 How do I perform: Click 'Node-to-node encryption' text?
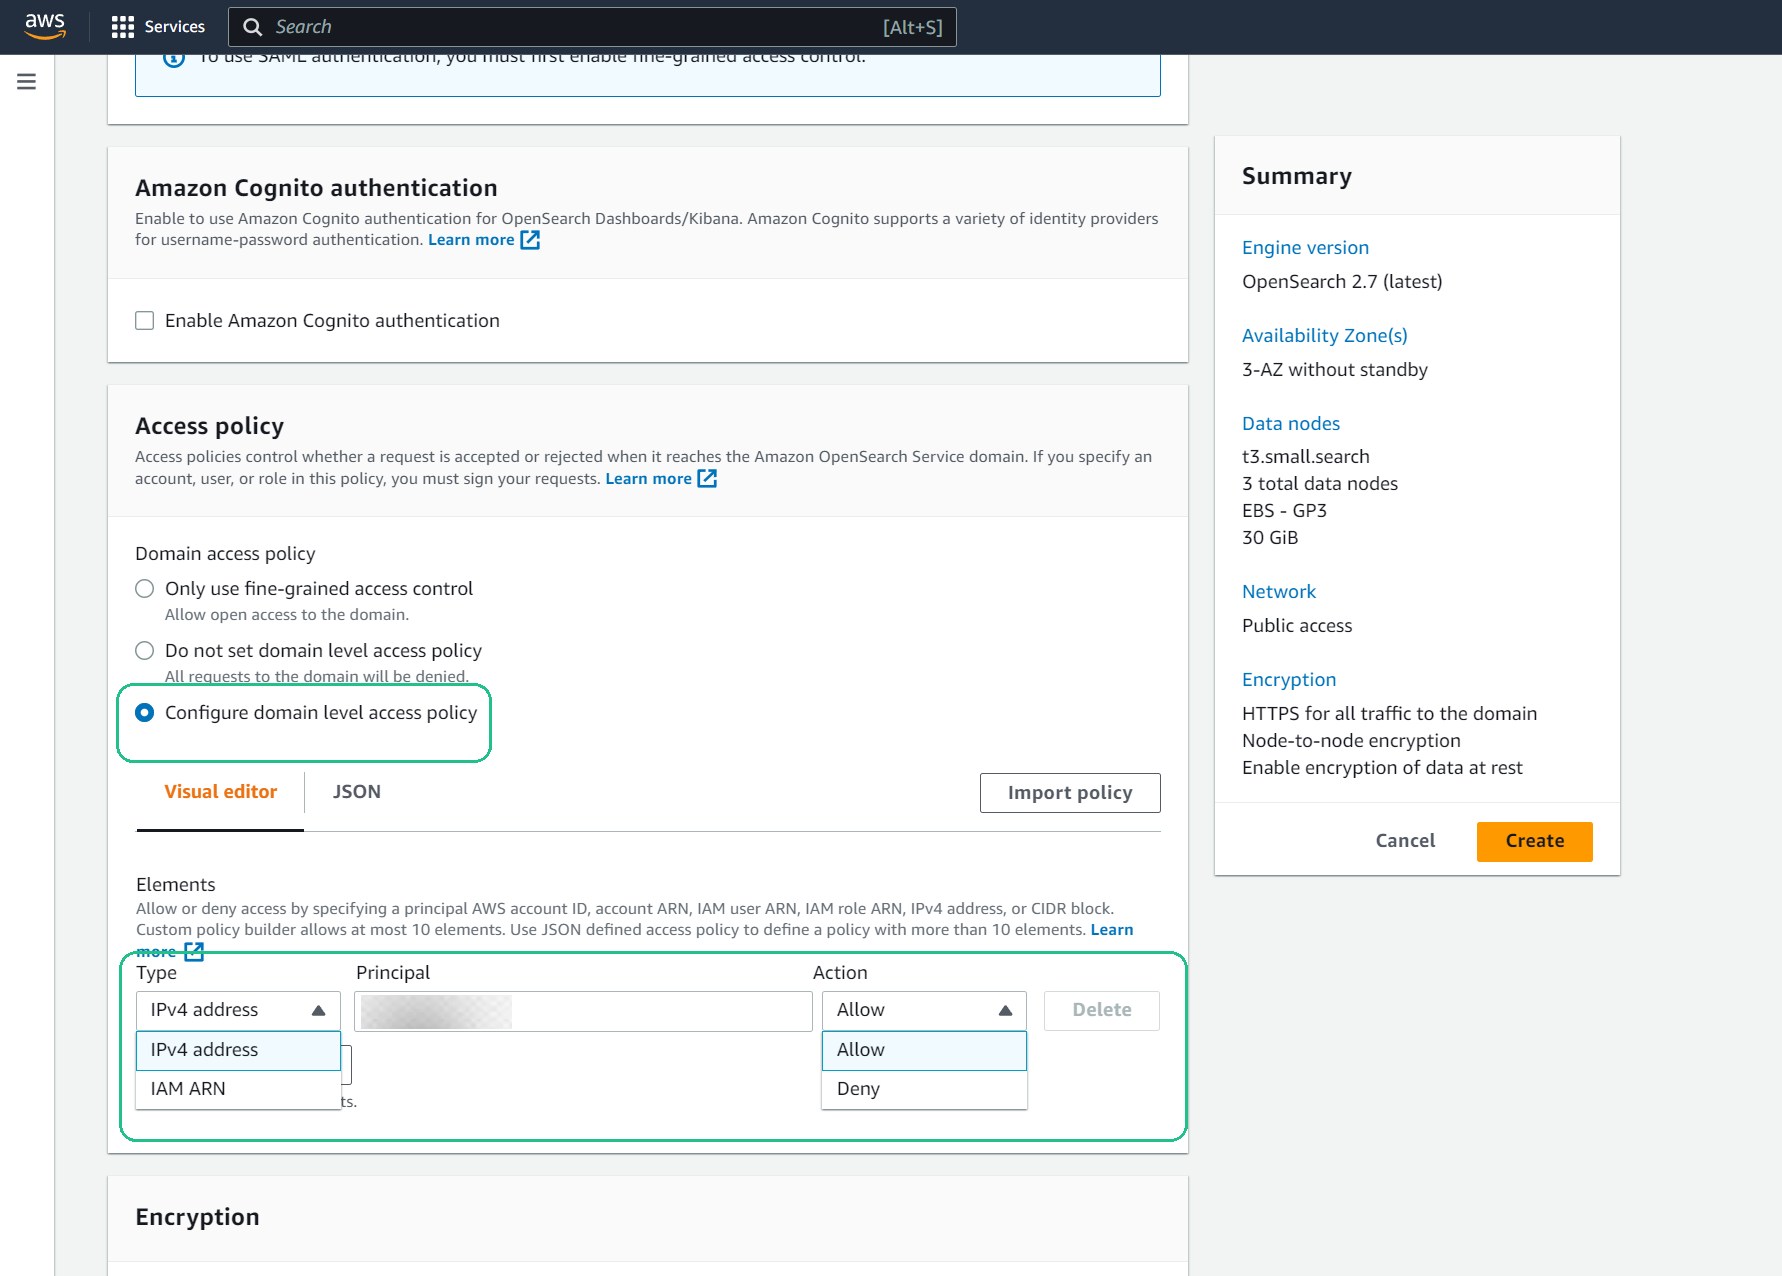(1351, 741)
